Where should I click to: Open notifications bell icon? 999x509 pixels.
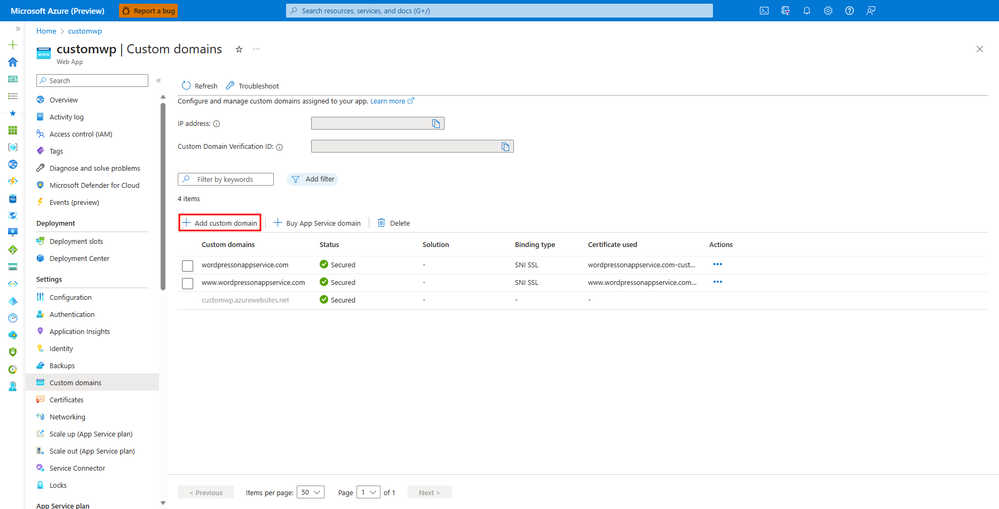tap(807, 11)
